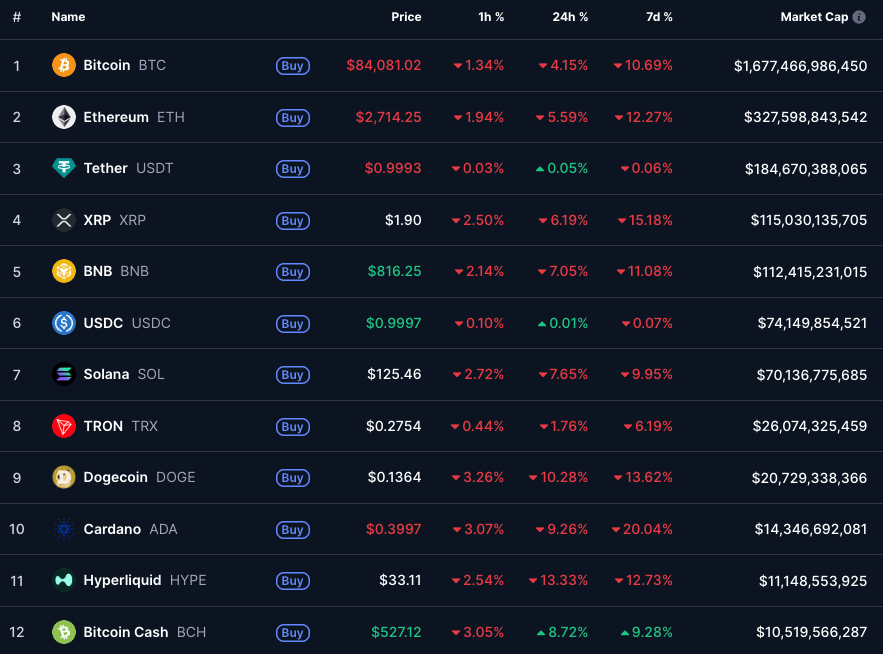
Task: Click Dogecoin 24h change 10.28%
Action: click(558, 477)
